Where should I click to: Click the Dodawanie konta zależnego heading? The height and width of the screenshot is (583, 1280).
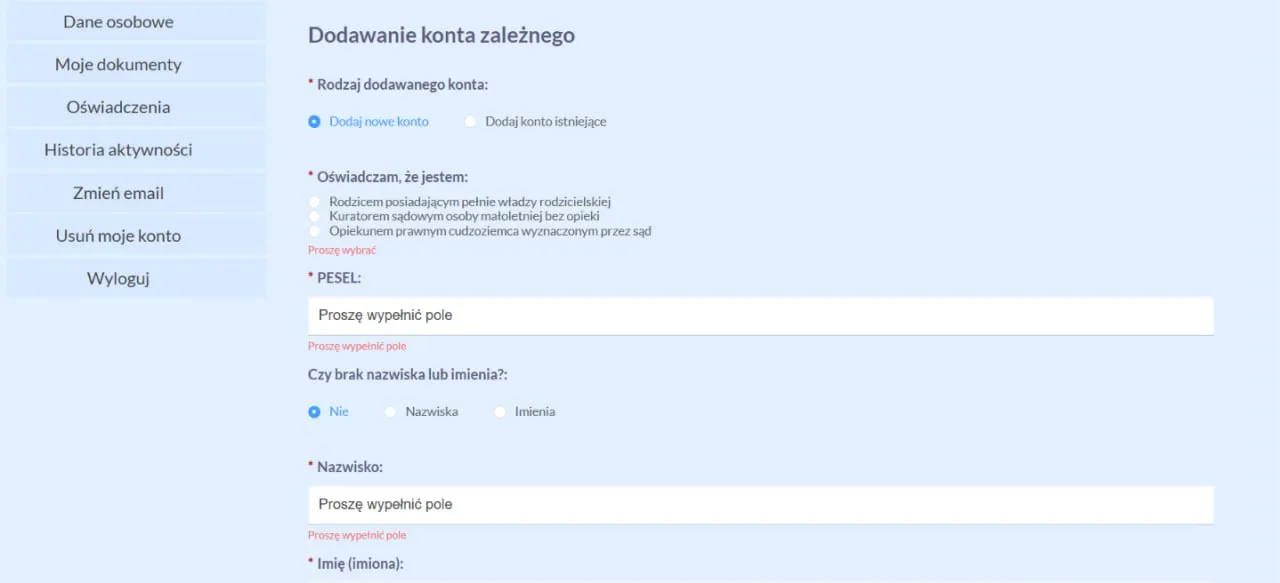pos(441,35)
